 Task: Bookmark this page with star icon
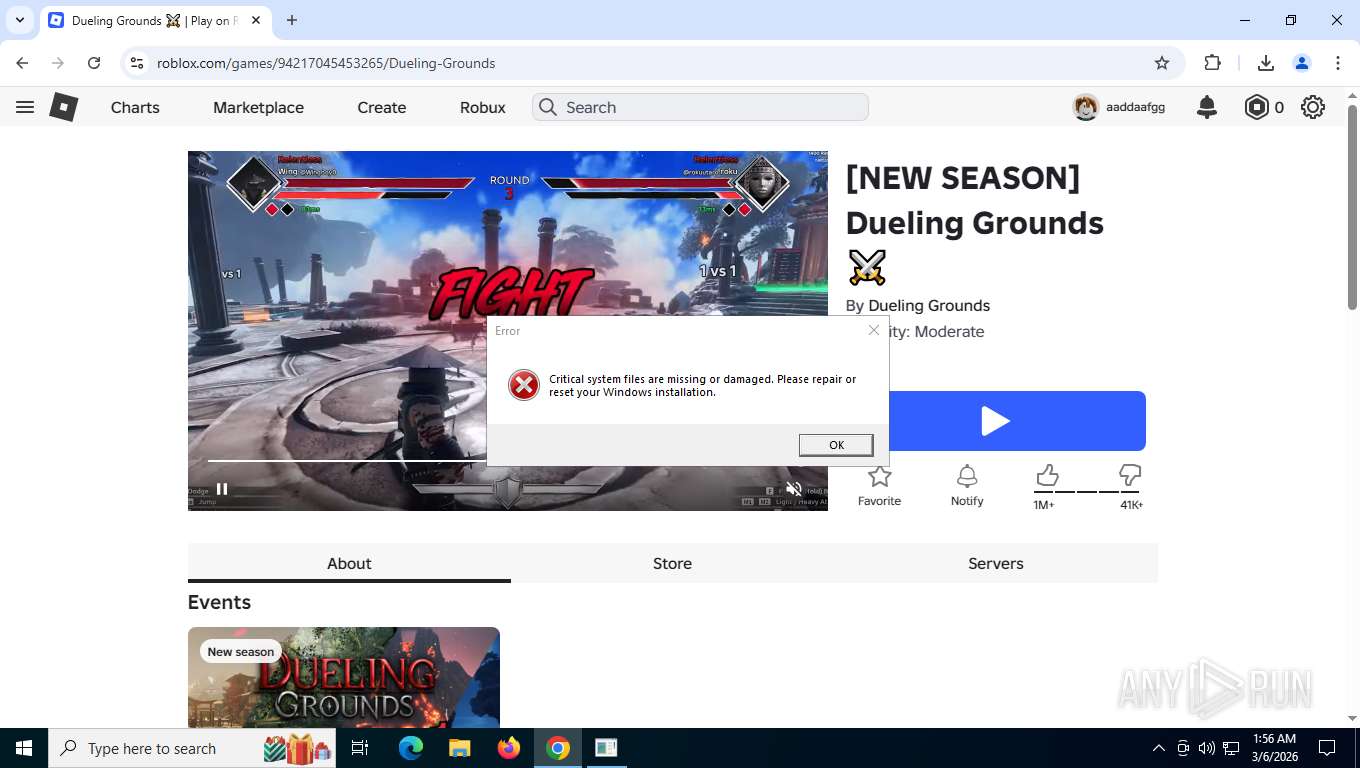coord(1162,63)
